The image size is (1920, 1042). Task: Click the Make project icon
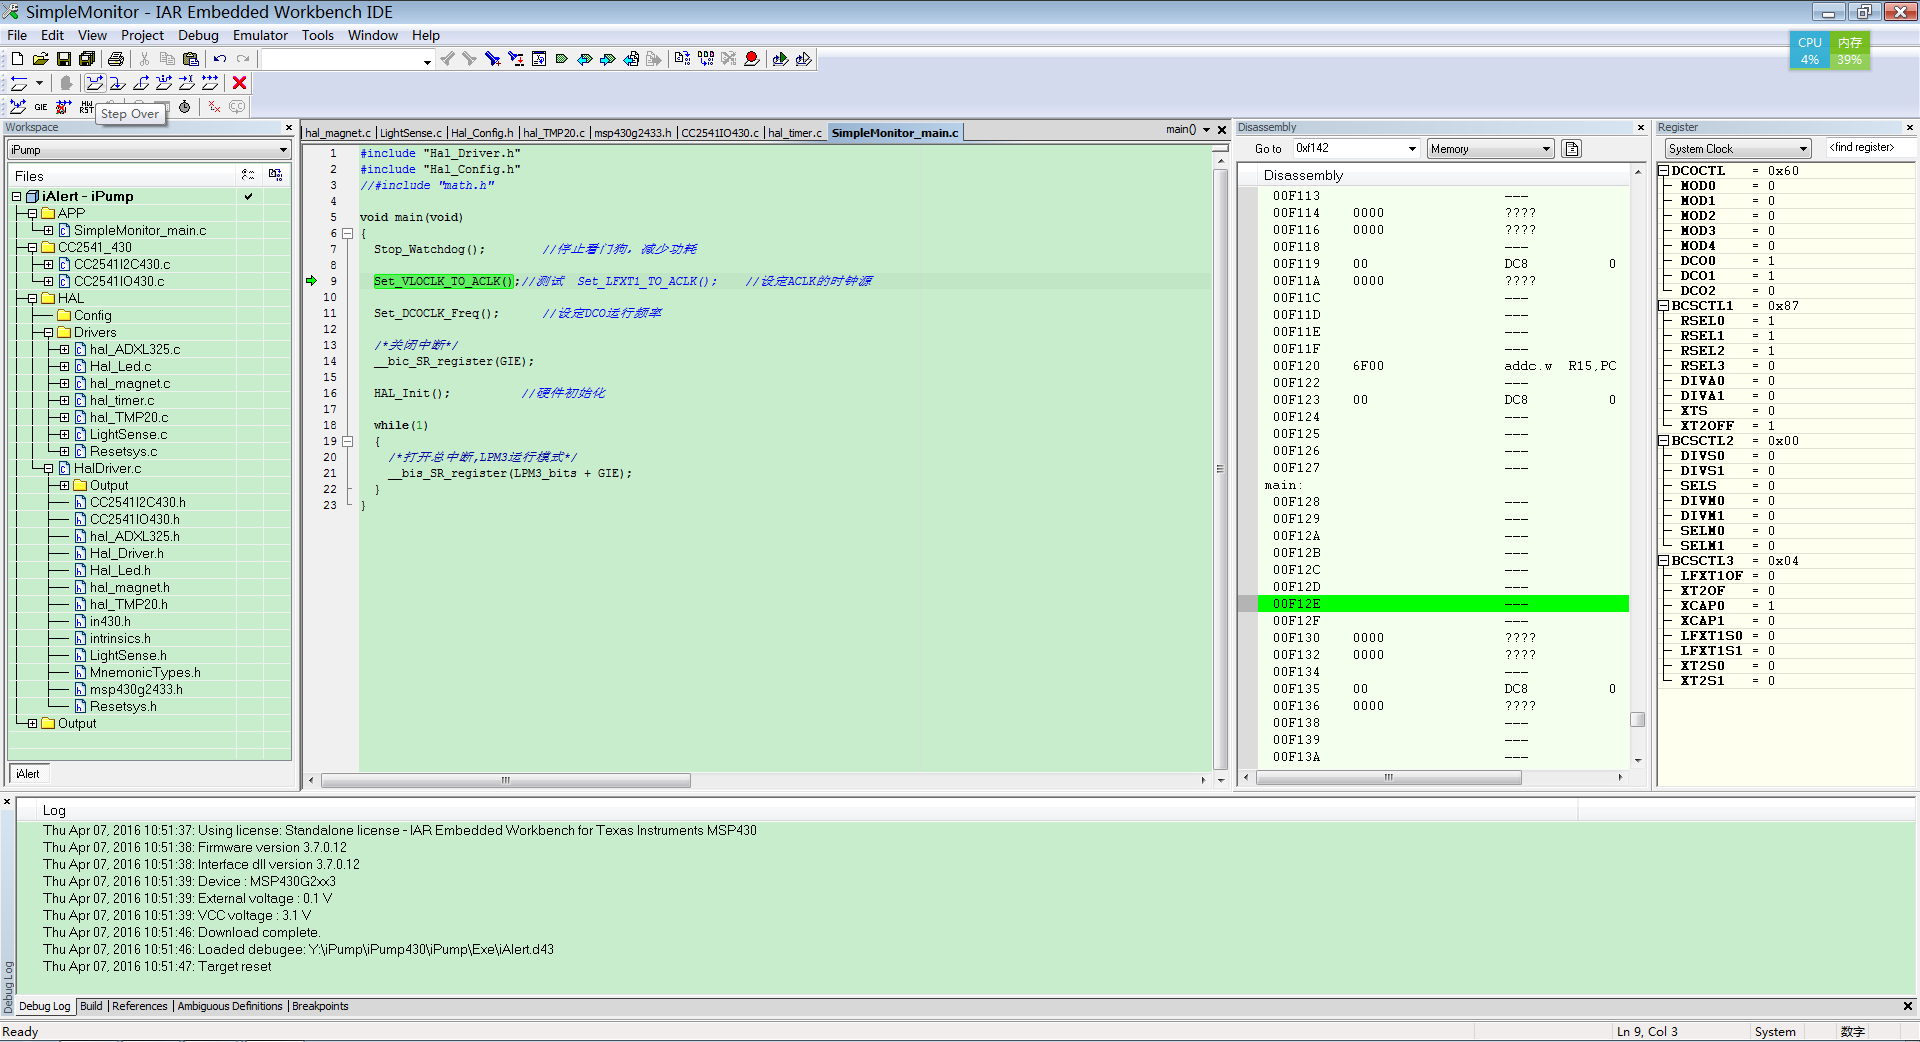[x=706, y=59]
